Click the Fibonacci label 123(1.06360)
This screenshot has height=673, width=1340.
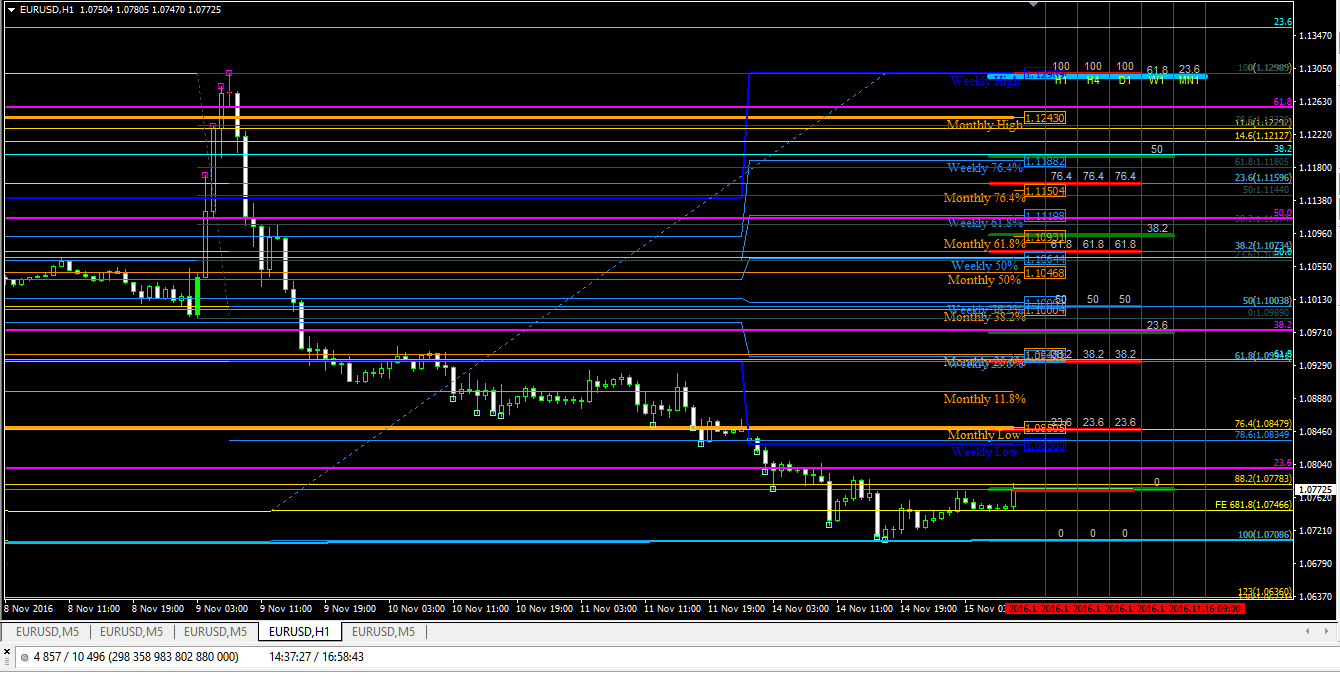pyautogui.click(x=1266, y=591)
